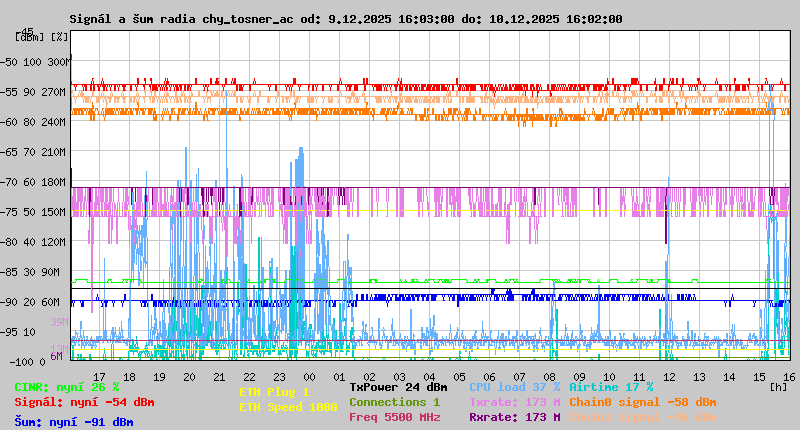Click the '15' hour tick on the x-axis
This screenshot has height=430, width=800.
click(x=760, y=377)
